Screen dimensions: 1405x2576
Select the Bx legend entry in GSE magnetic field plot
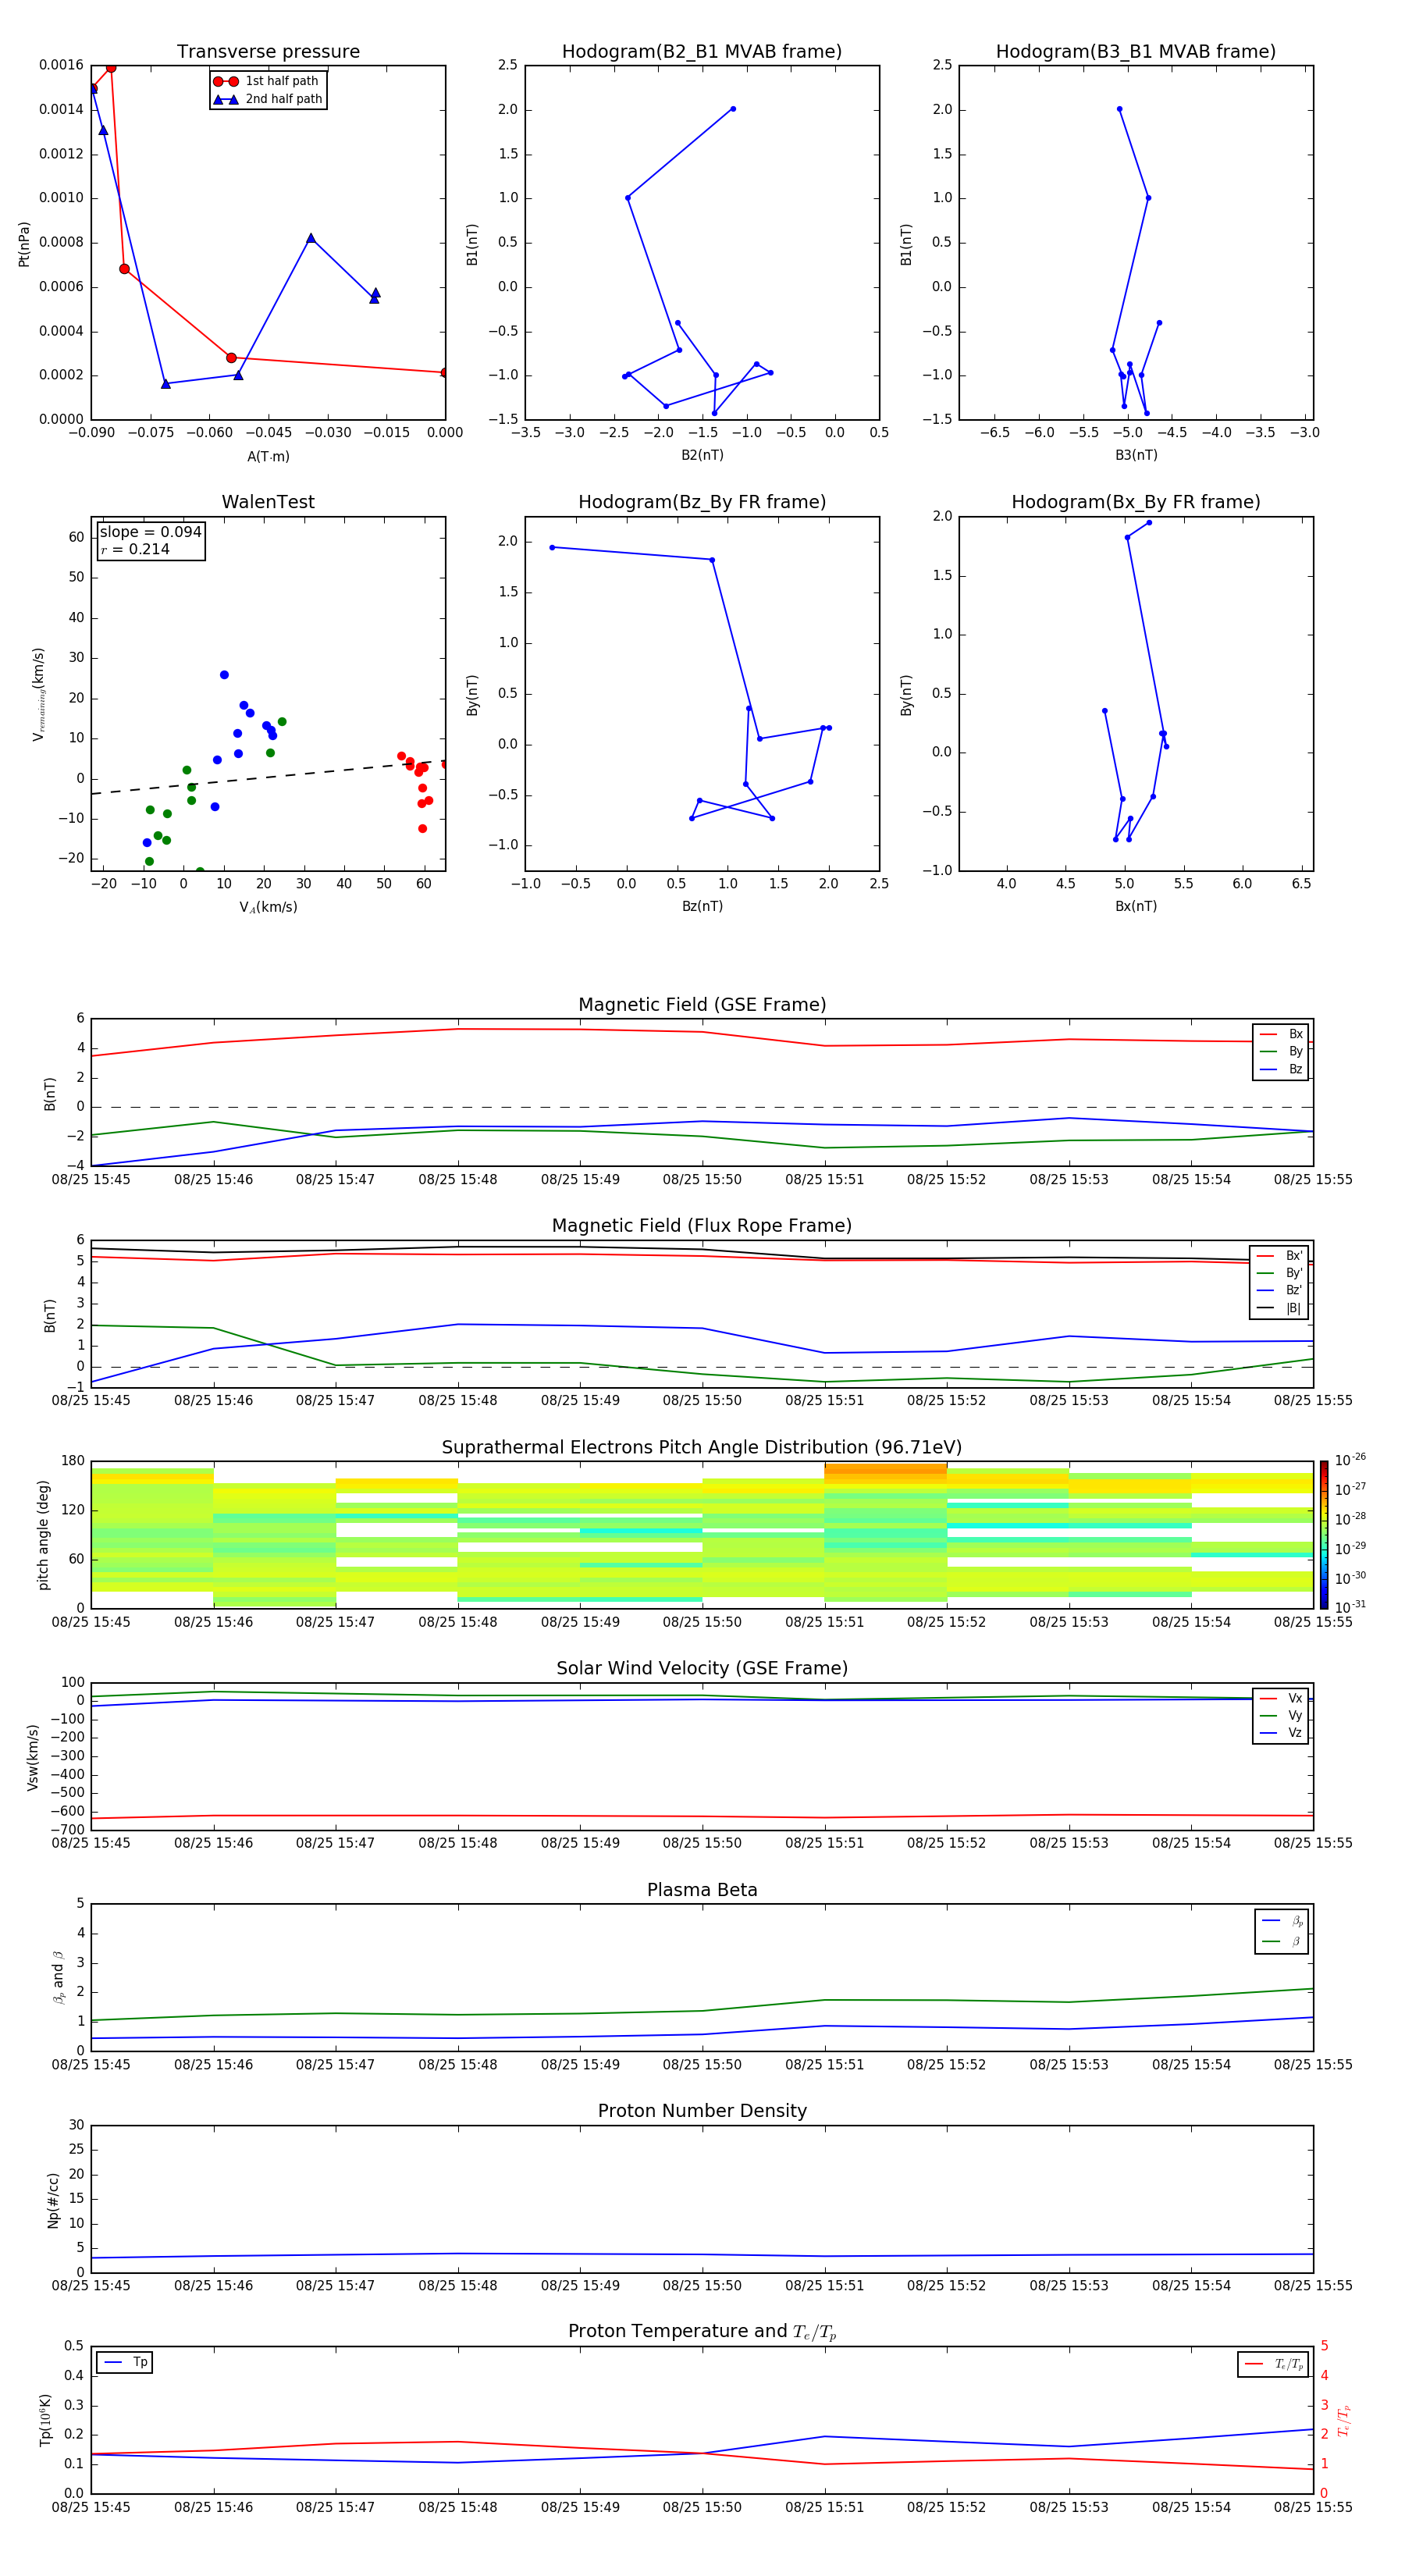point(1281,1034)
